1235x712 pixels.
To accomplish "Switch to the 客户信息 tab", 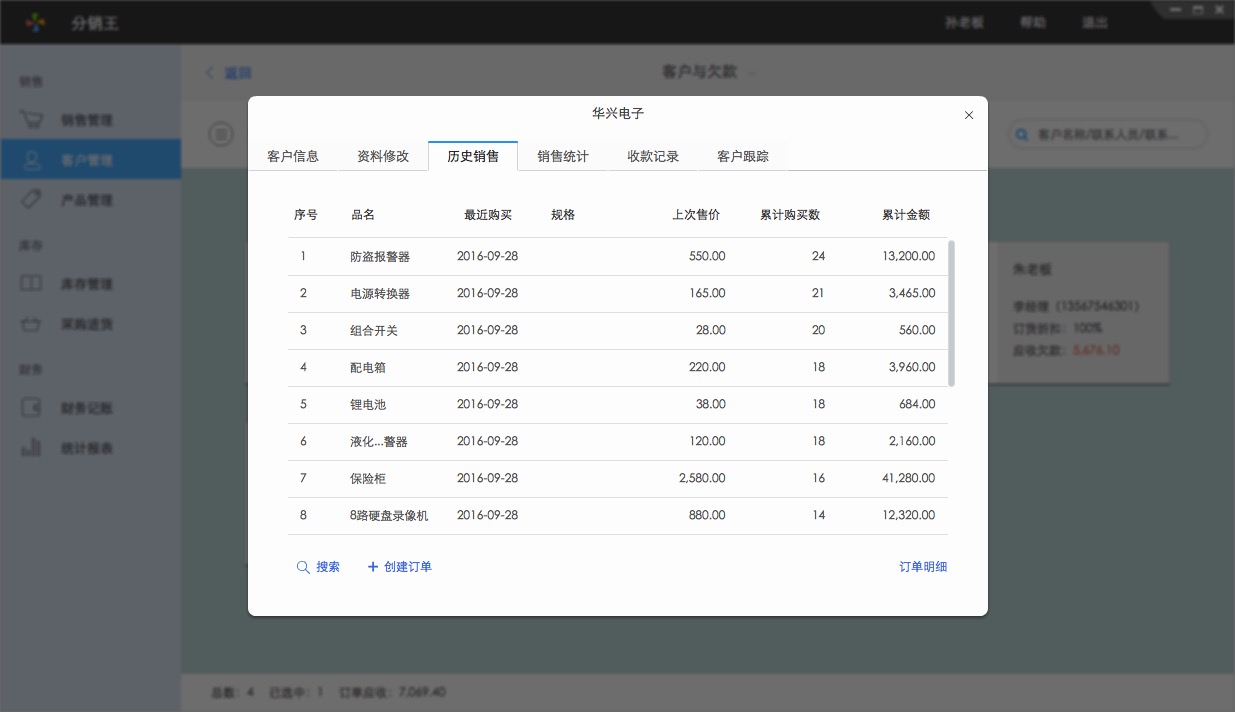I will click(x=293, y=156).
